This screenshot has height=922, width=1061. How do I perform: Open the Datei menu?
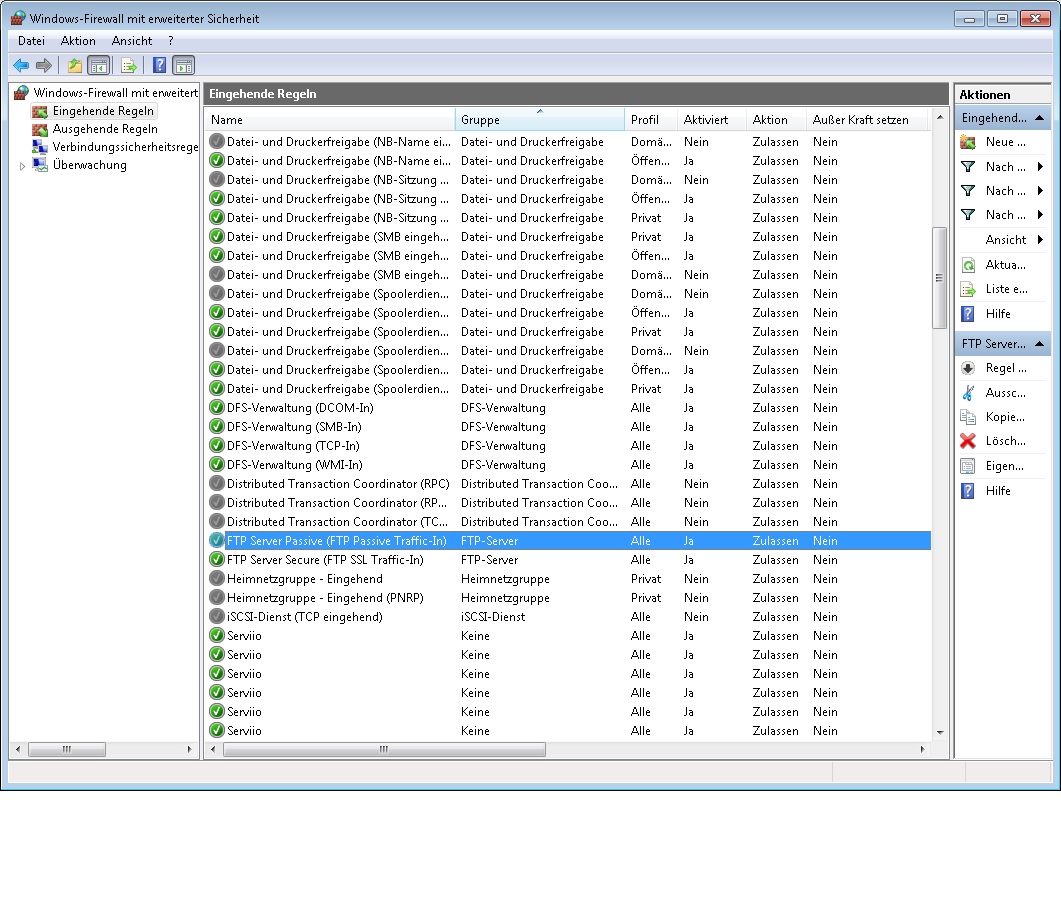[32, 41]
